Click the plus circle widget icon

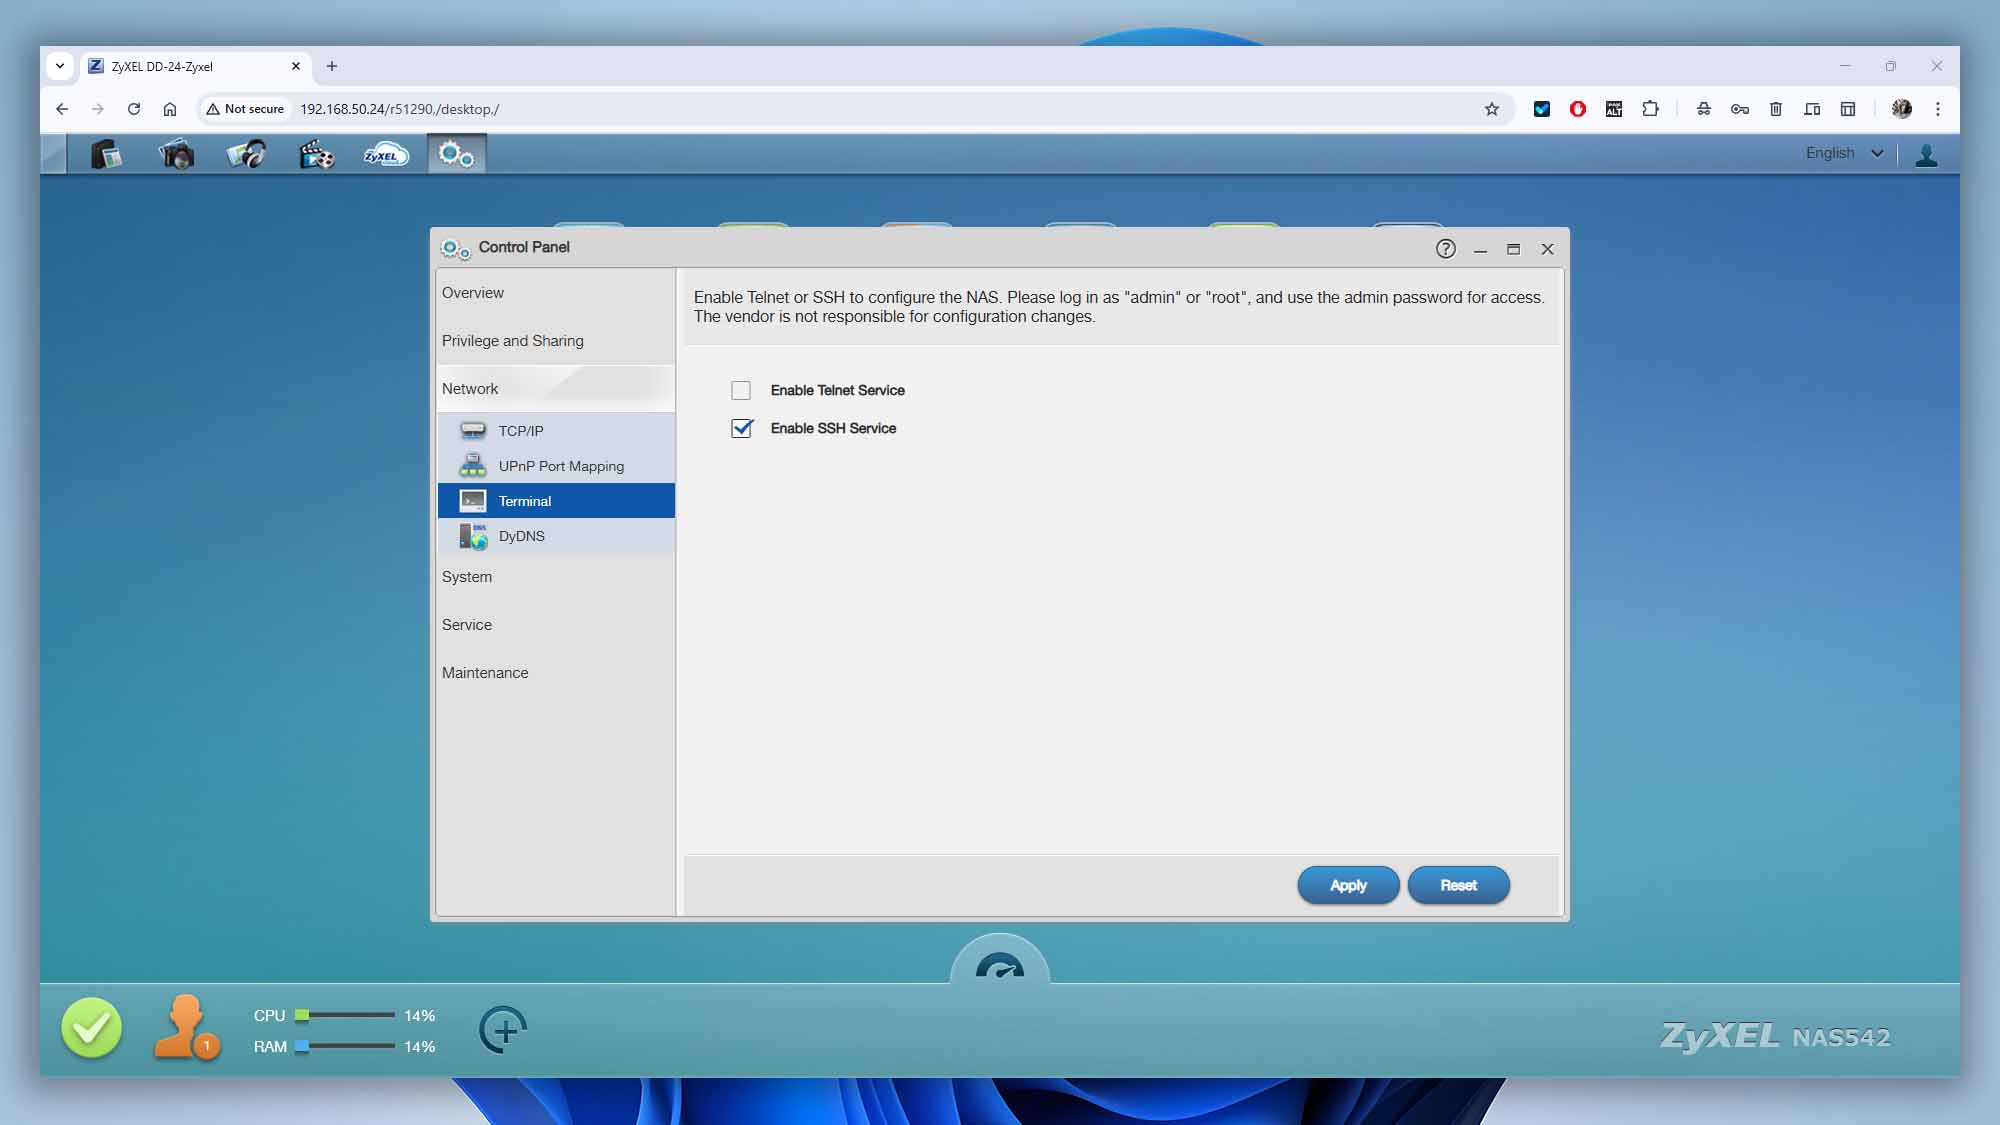(x=503, y=1030)
